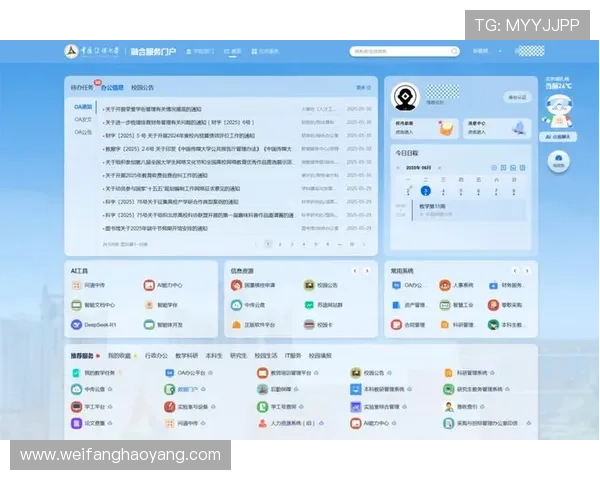The width and height of the screenshot is (600, 480).
Task: Toggle favorite star beside 实验室与设备
Action: [213, 407]
